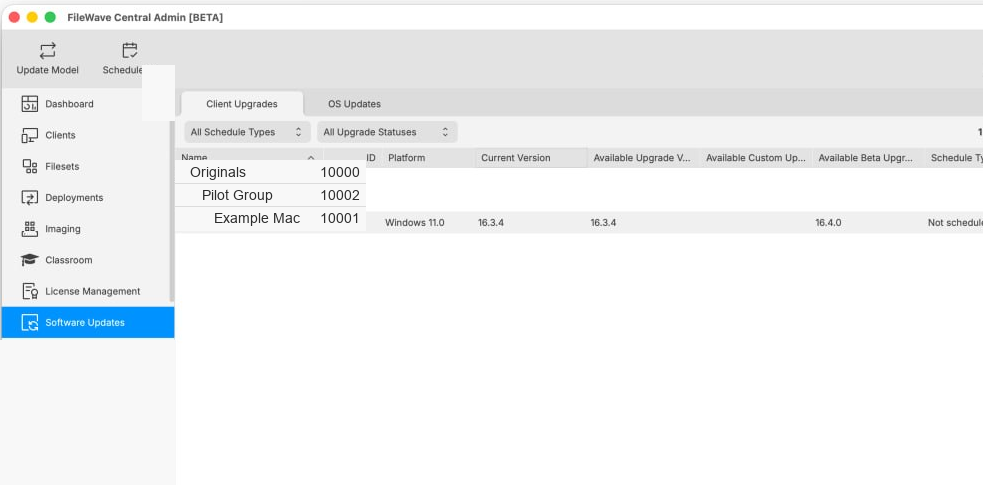The image size is (983, 485).
Task: Click the ID value 10002
Action: (x=340, y=196)
